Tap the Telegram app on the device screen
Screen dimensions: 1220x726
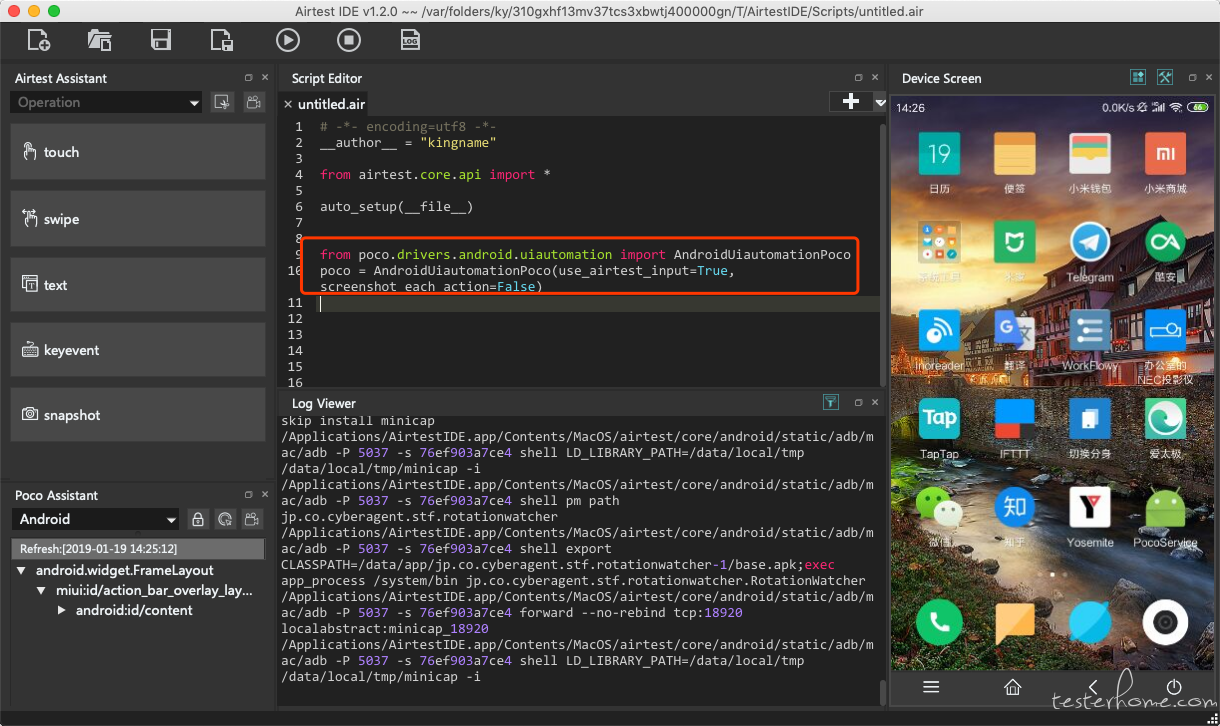tap(1090, 250)
